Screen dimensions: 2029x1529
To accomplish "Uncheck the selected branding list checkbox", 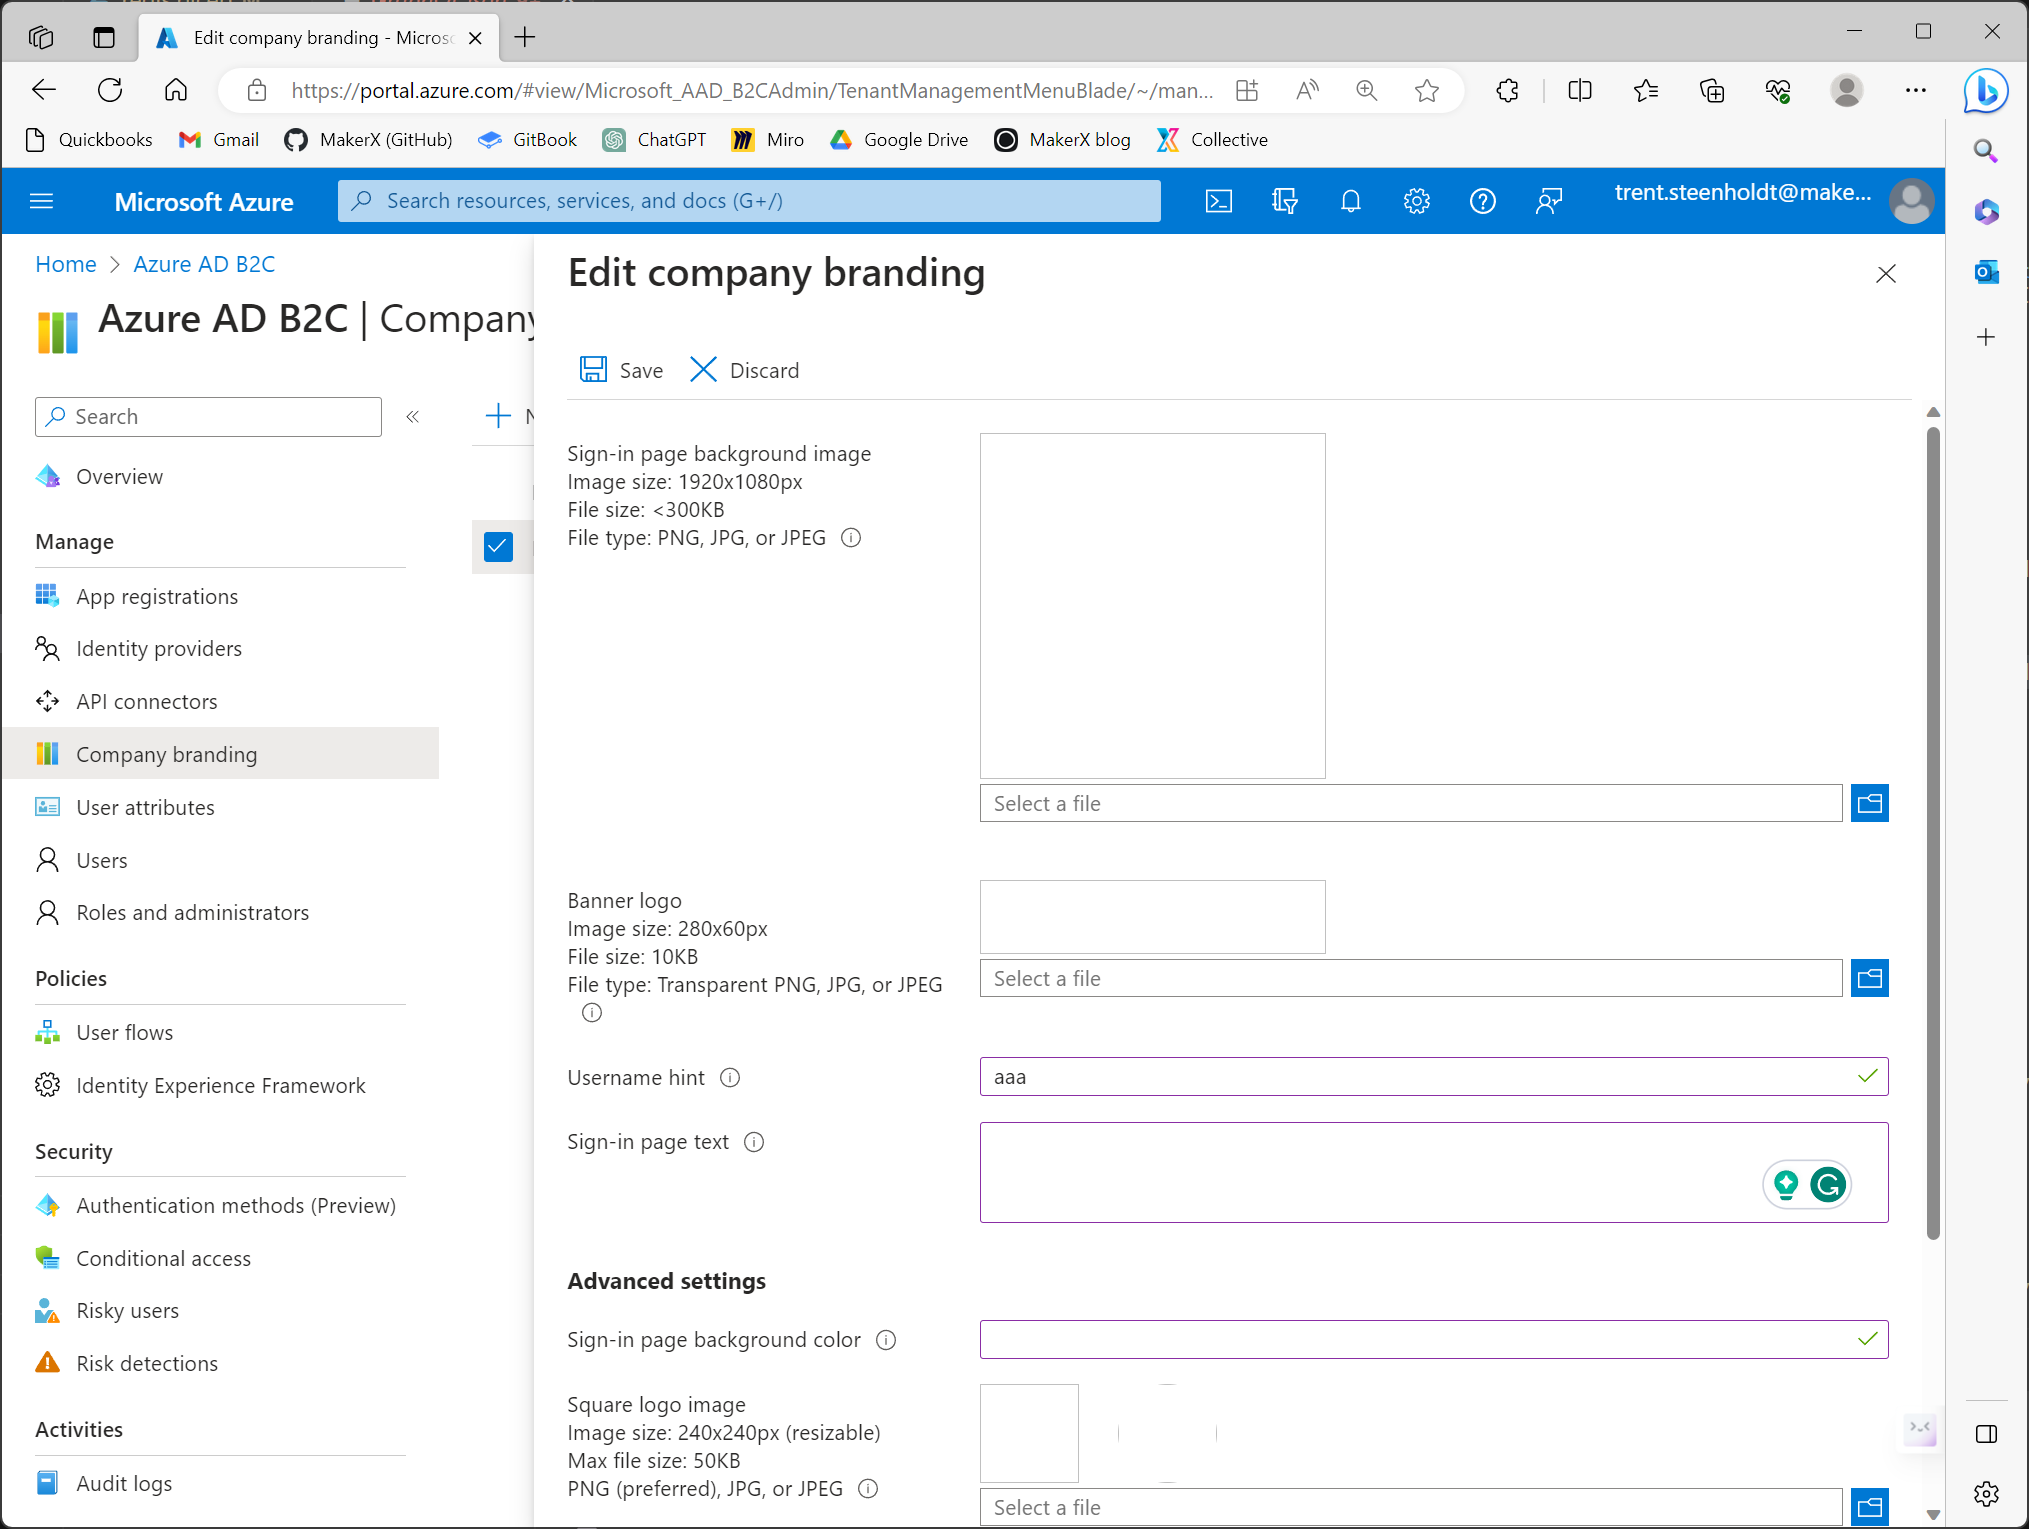I will (498, 546).
